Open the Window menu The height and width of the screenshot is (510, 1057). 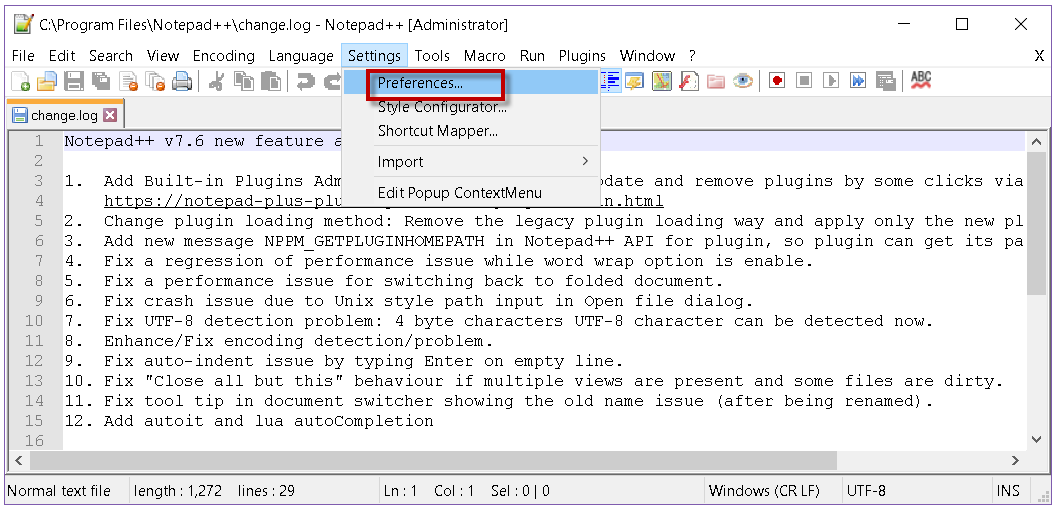pyautogui.click(x=647, y=56)
